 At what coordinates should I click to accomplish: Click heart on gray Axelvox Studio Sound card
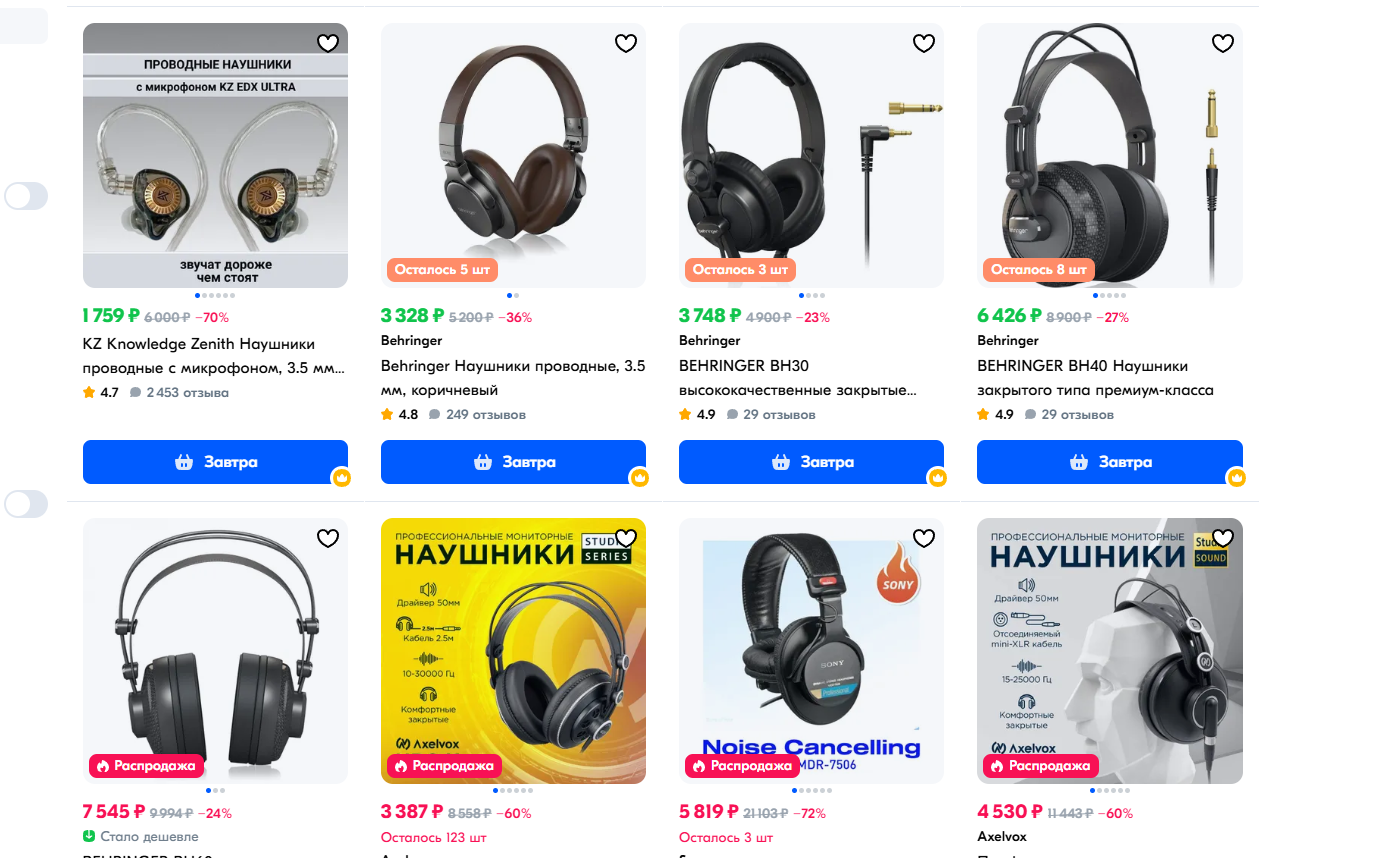[x=1223, y=539]
